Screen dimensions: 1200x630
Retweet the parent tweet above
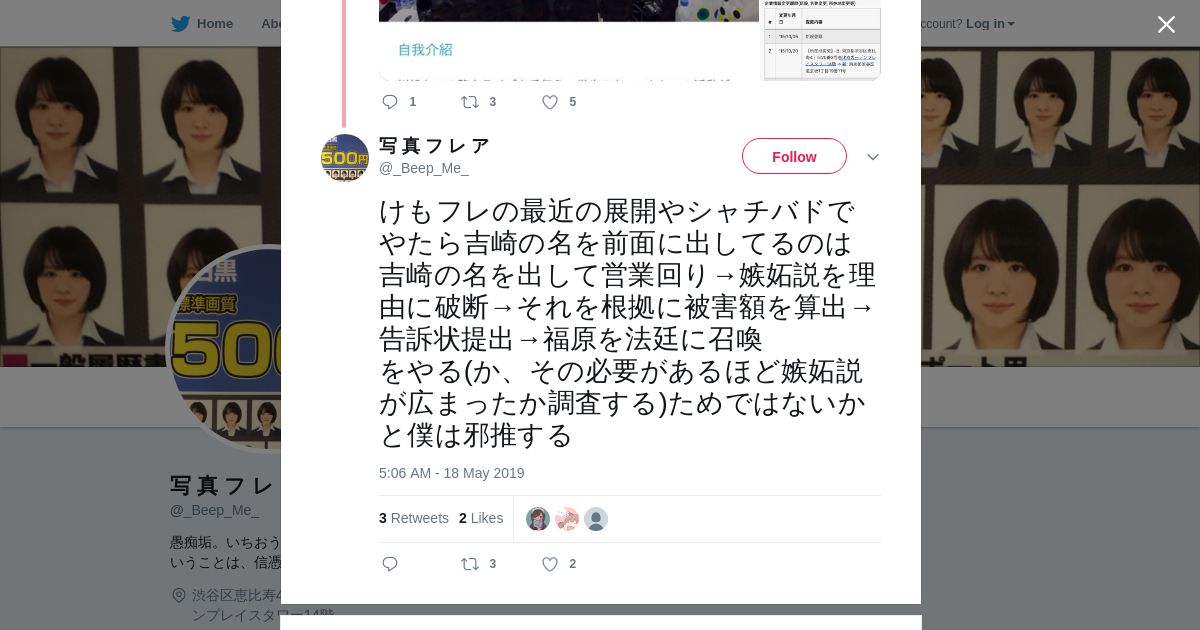[478, 102]
